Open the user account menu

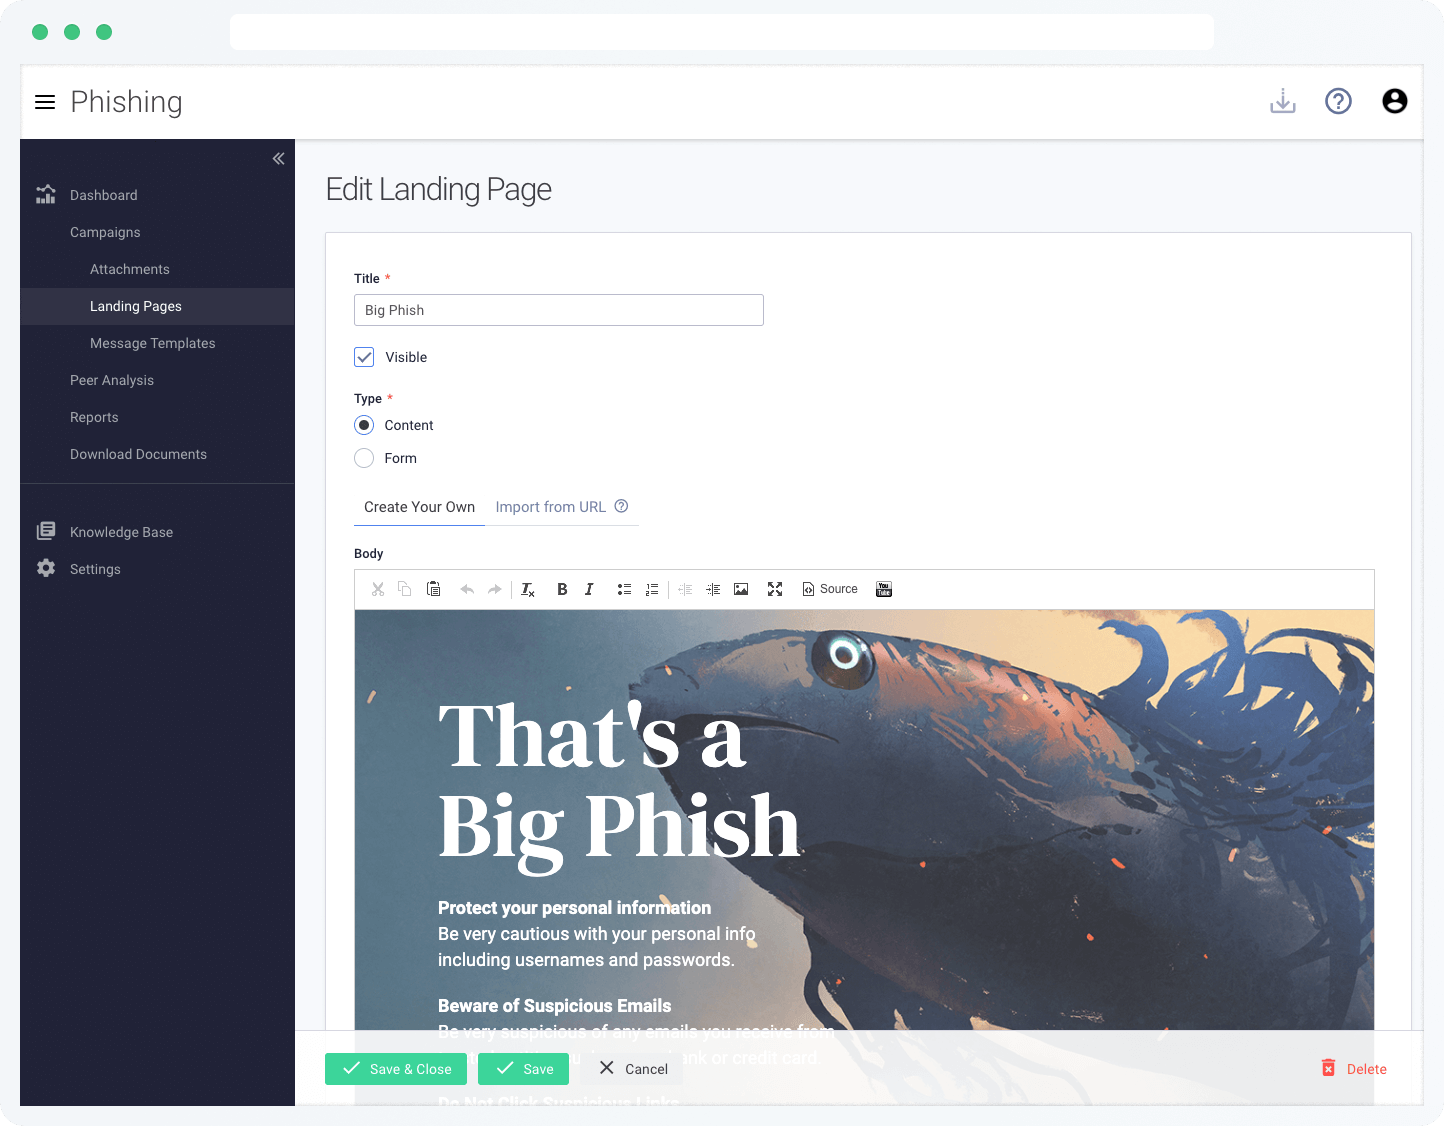[1395, 101]
